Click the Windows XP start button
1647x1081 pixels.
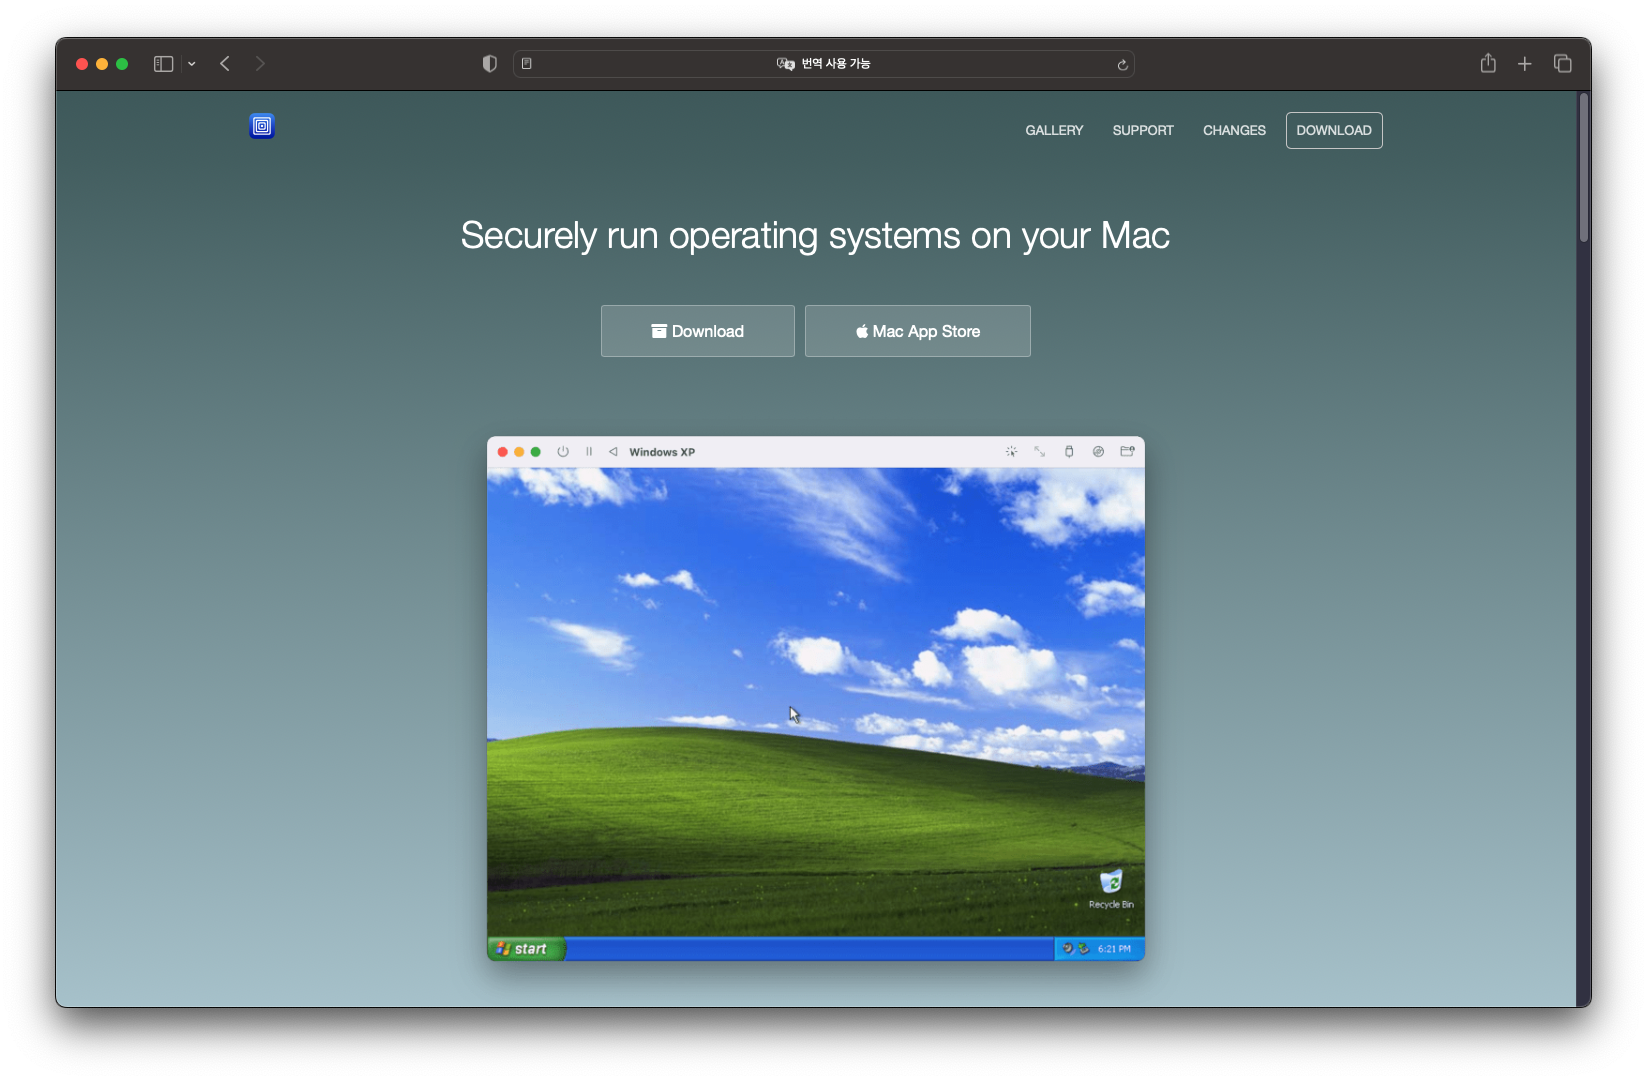[x=527, y=949]
